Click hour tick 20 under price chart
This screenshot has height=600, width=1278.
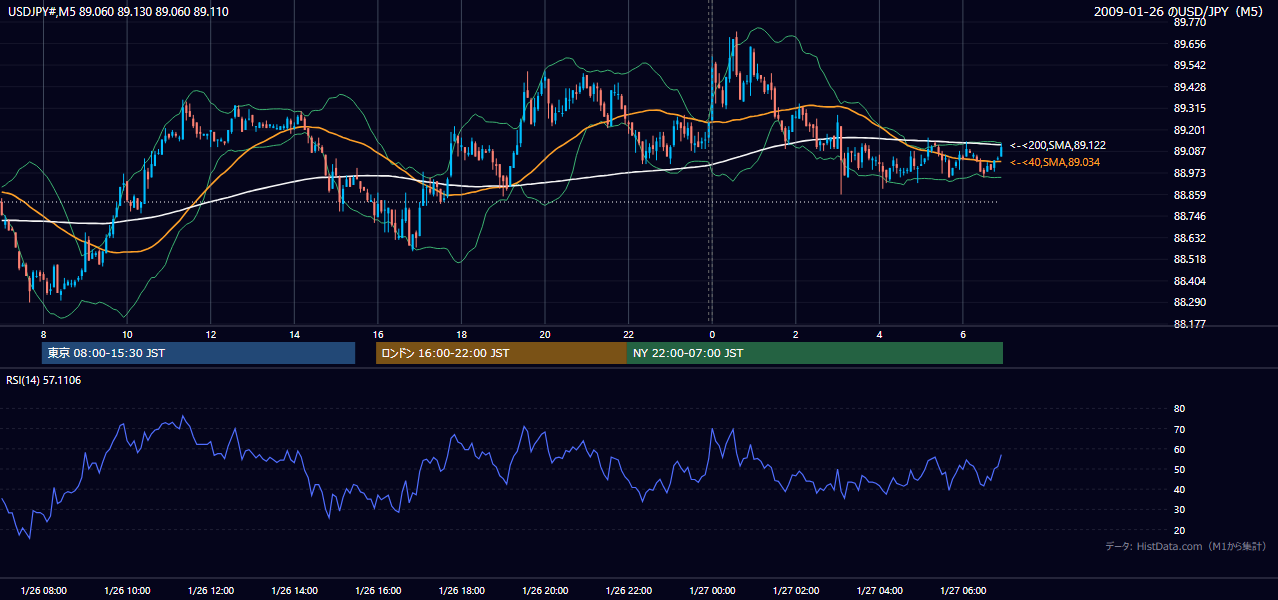pos(544,334)
